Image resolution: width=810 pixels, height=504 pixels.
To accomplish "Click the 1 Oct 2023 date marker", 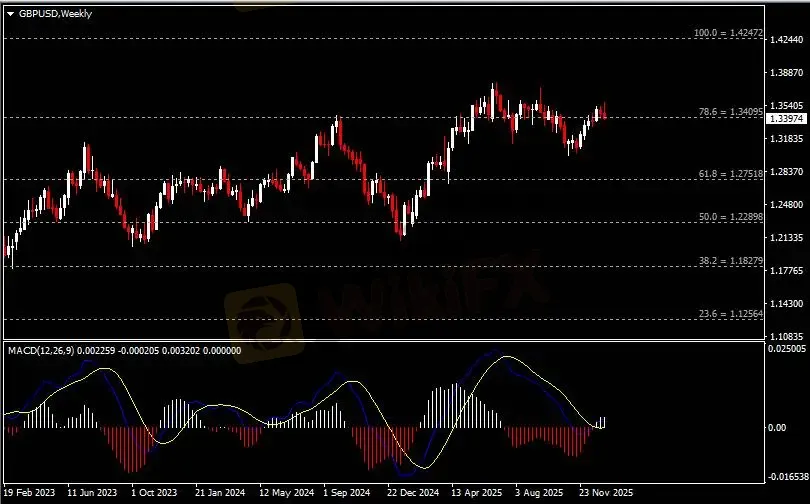I will click(153, 493).
